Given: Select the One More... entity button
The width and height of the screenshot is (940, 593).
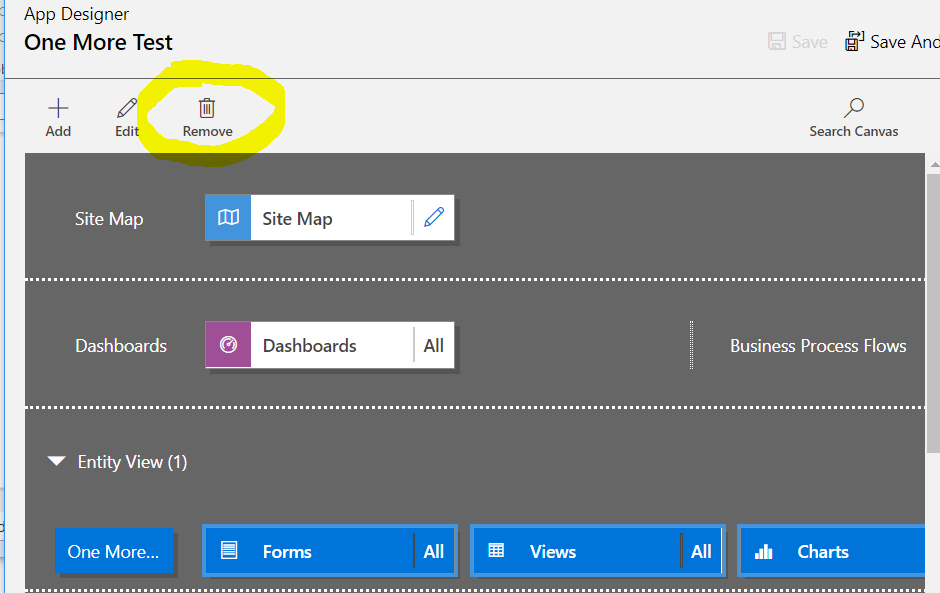Looking at the screenshot, I should (114, 551).
